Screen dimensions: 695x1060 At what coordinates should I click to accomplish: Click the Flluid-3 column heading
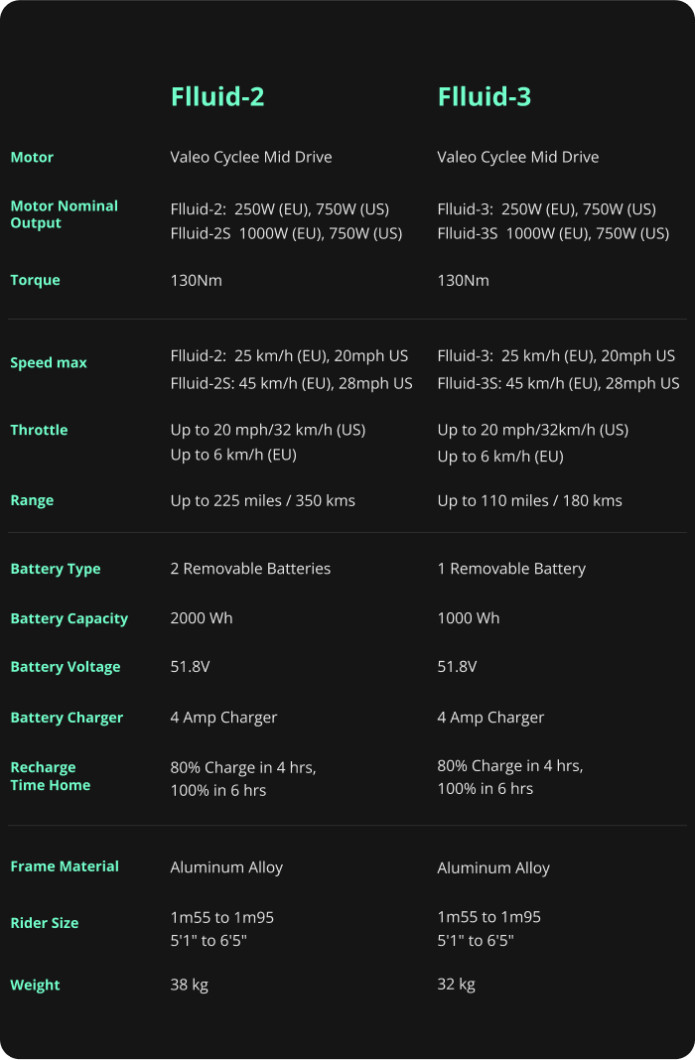click(x=484, y=97)
